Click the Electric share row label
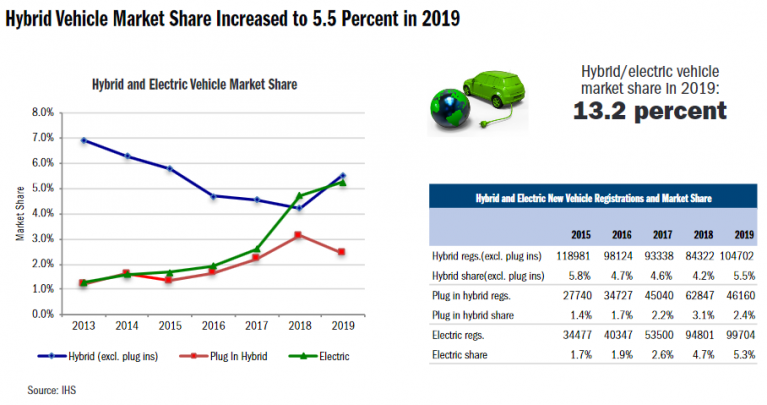Image resolution: width=767 pixels, height=405 pixels. [459, 355]
